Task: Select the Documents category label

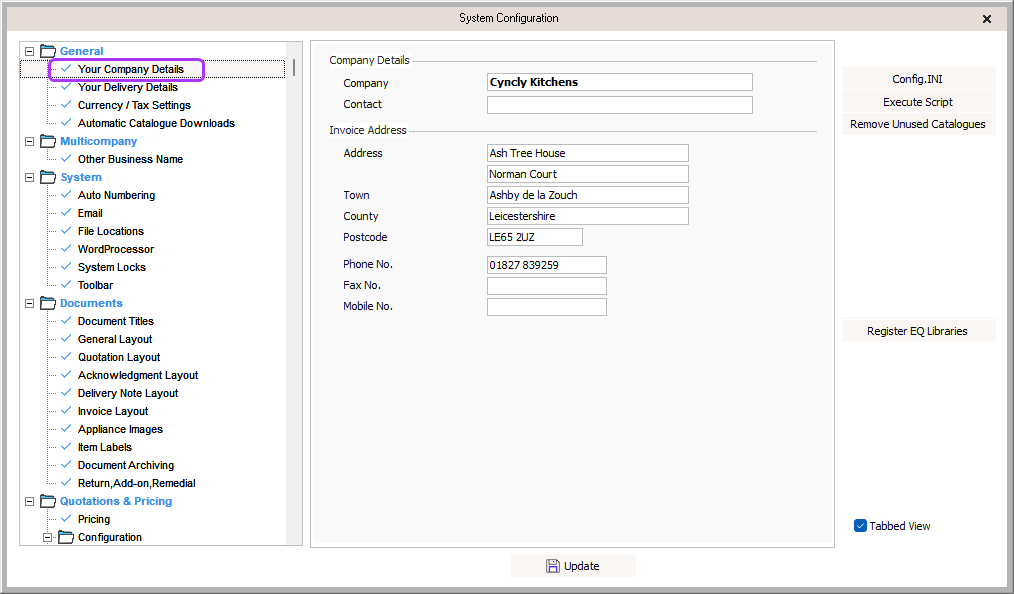Action: point(91,303)
